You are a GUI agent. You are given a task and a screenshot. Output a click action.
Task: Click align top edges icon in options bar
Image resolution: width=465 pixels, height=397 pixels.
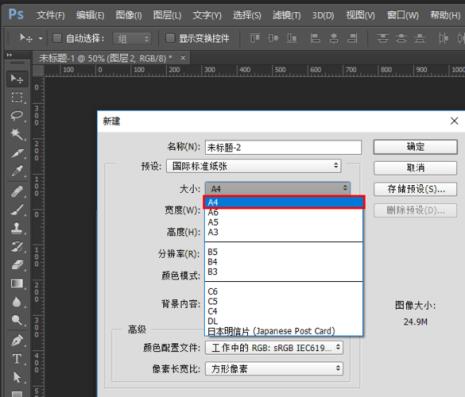255,38
